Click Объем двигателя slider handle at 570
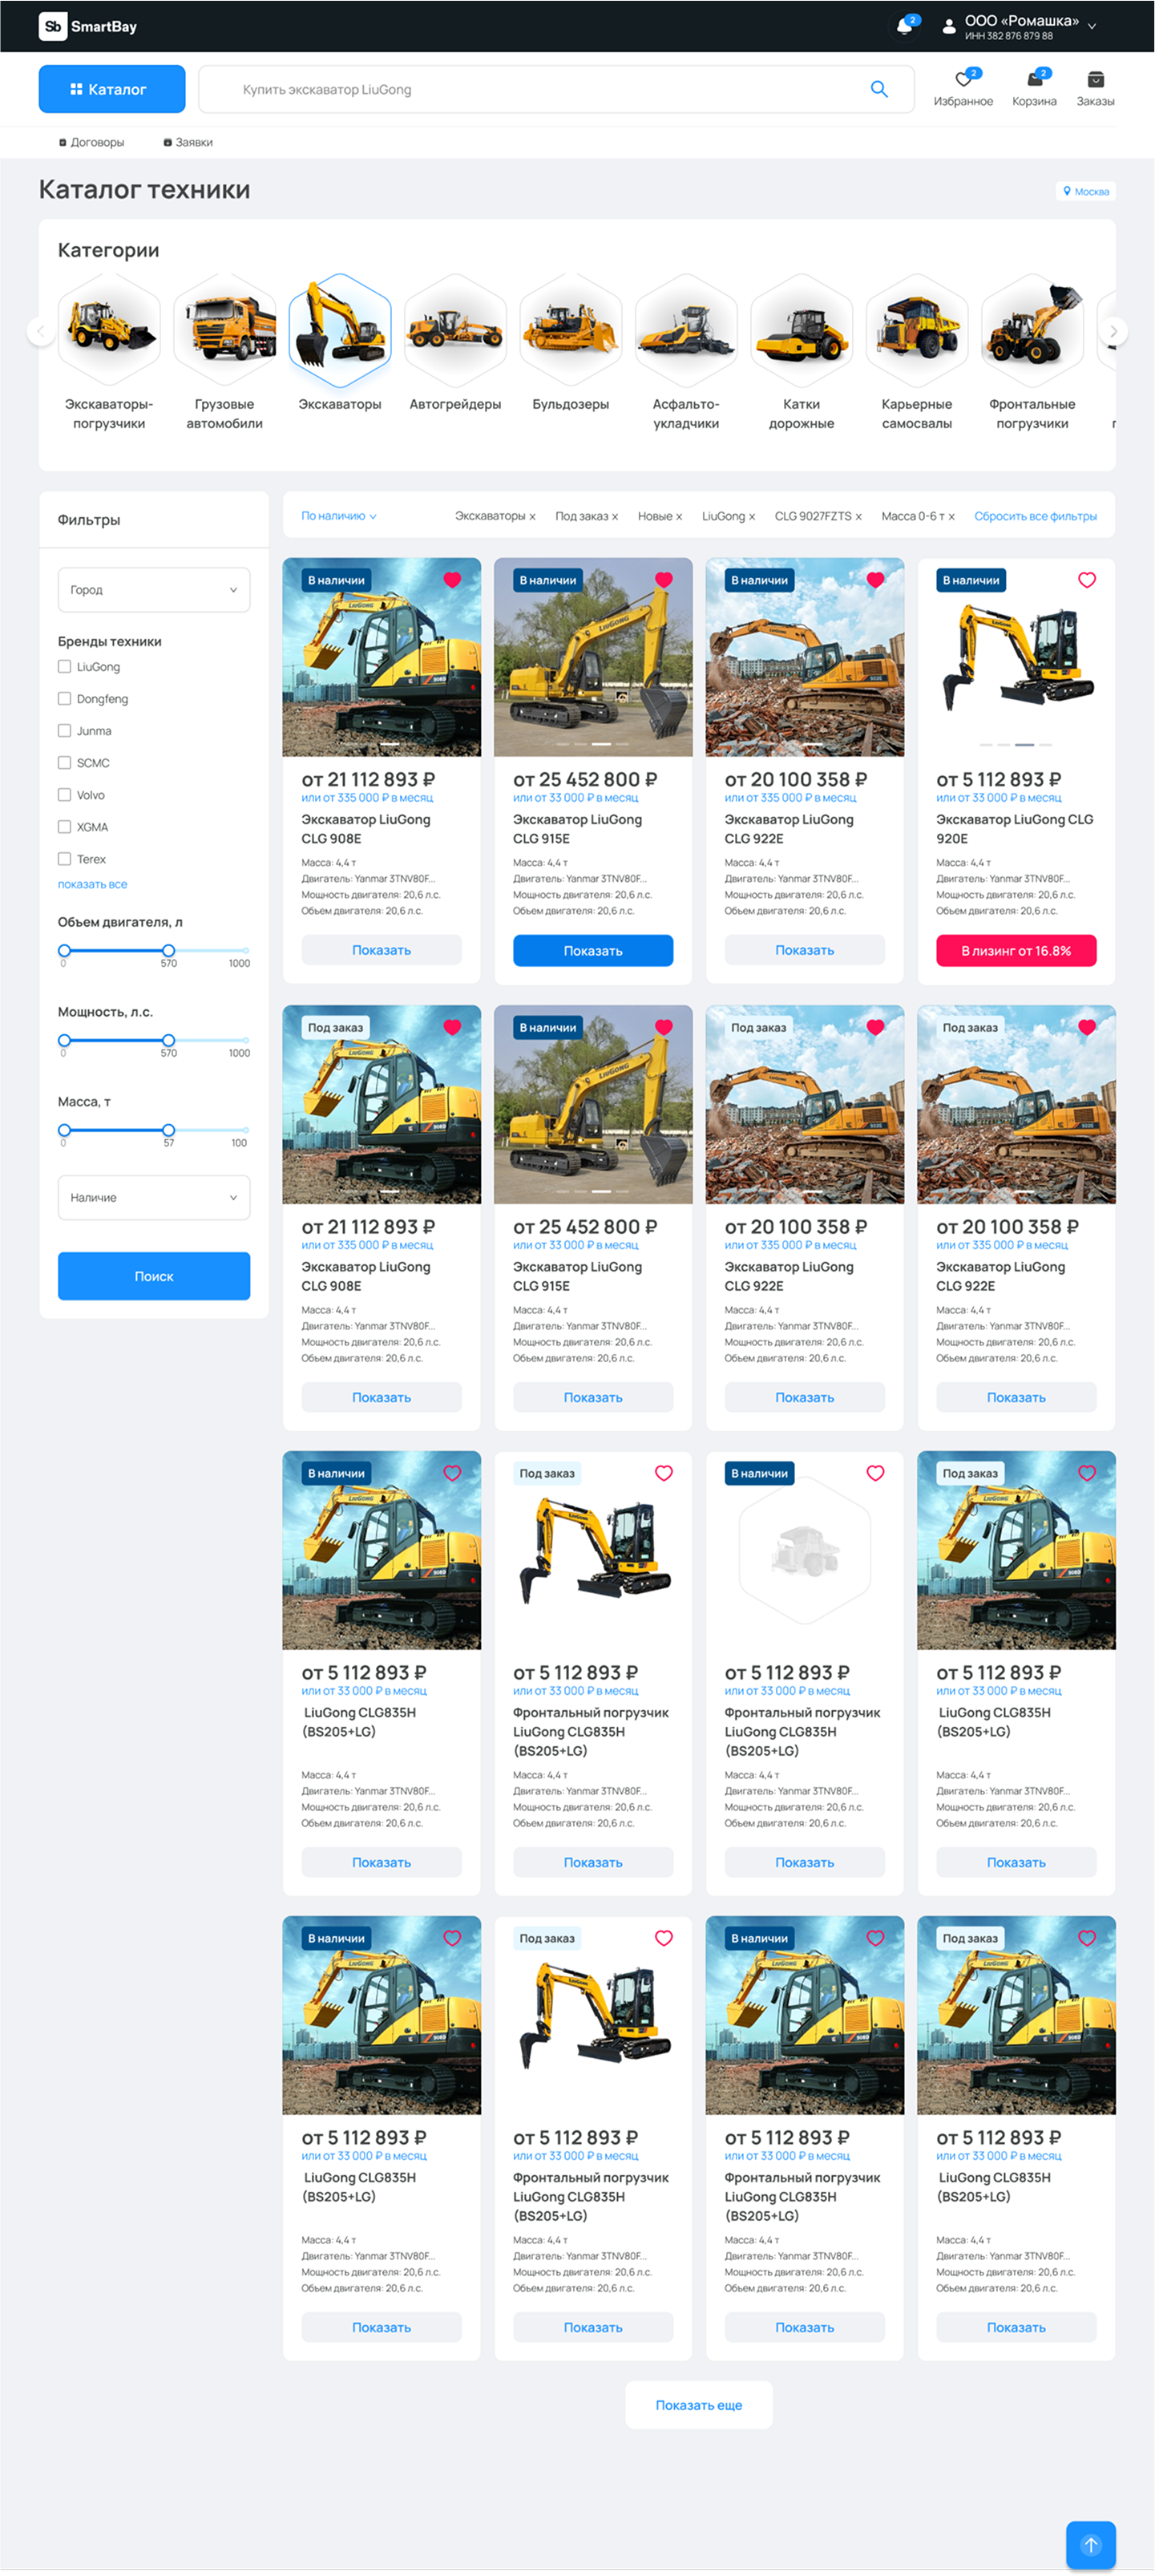 [168, 950]
